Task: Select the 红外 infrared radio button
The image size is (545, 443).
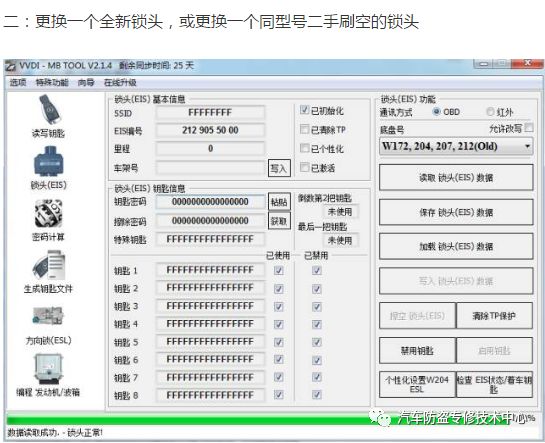Action: [490, 112]
